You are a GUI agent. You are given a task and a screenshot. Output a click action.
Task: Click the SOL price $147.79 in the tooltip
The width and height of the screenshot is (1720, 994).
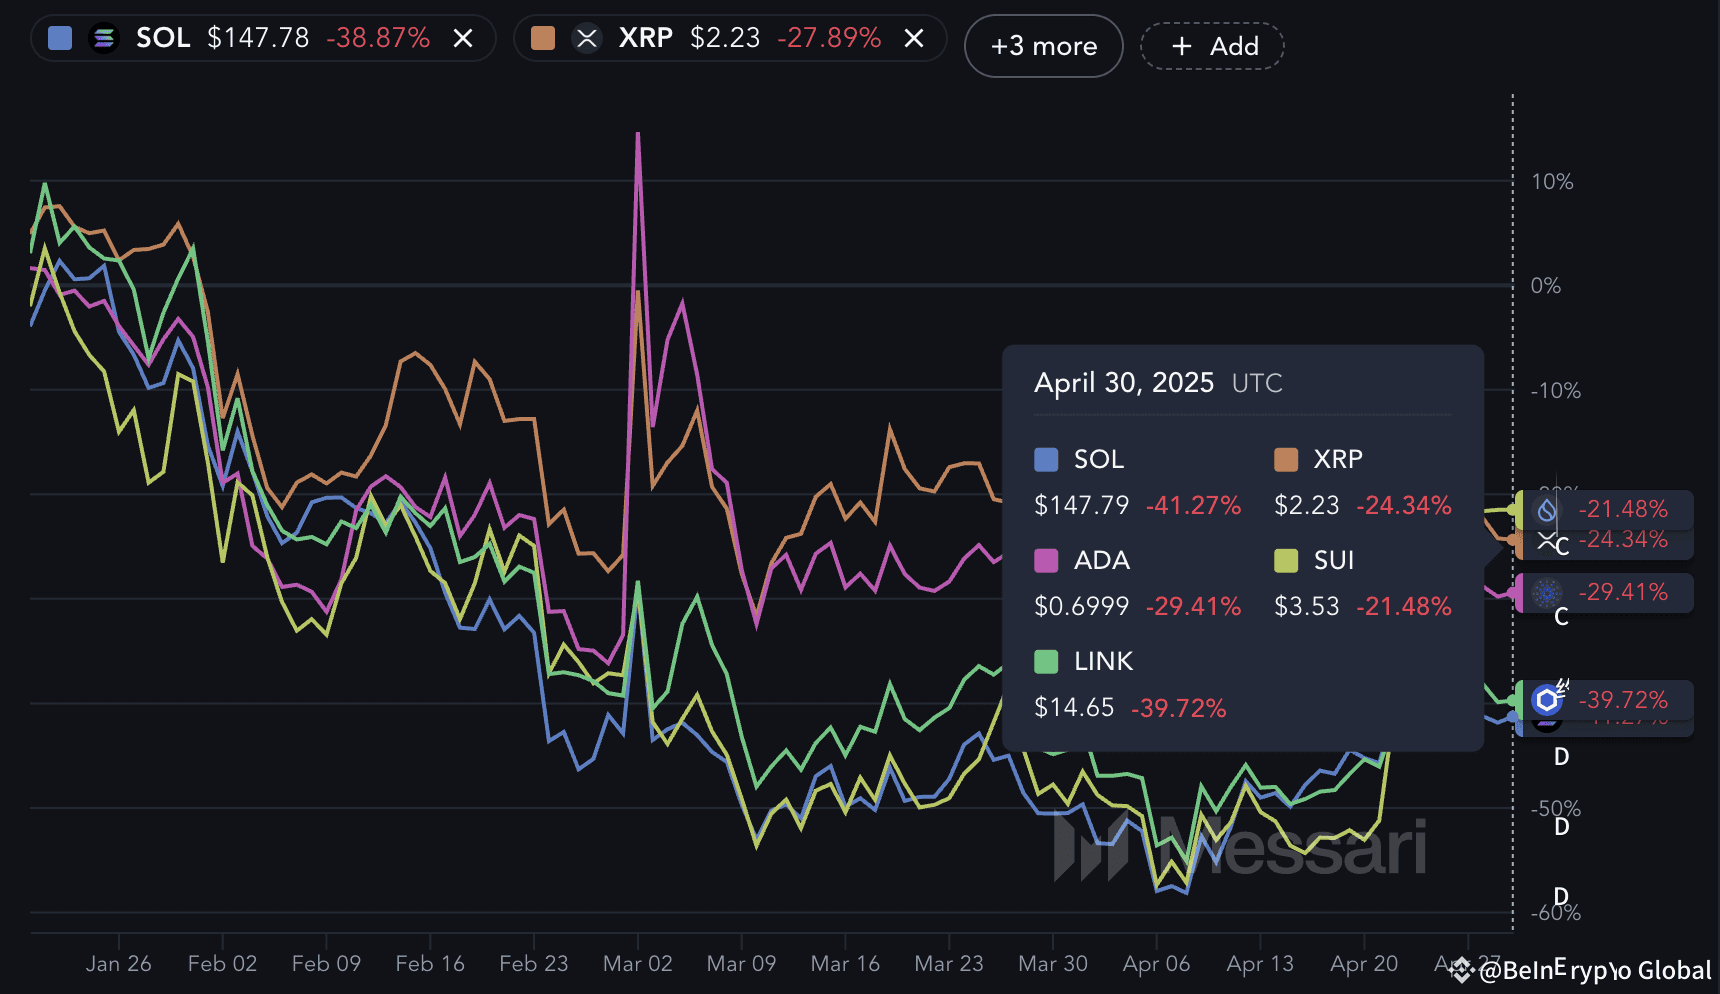click(x=1081, y=506)
